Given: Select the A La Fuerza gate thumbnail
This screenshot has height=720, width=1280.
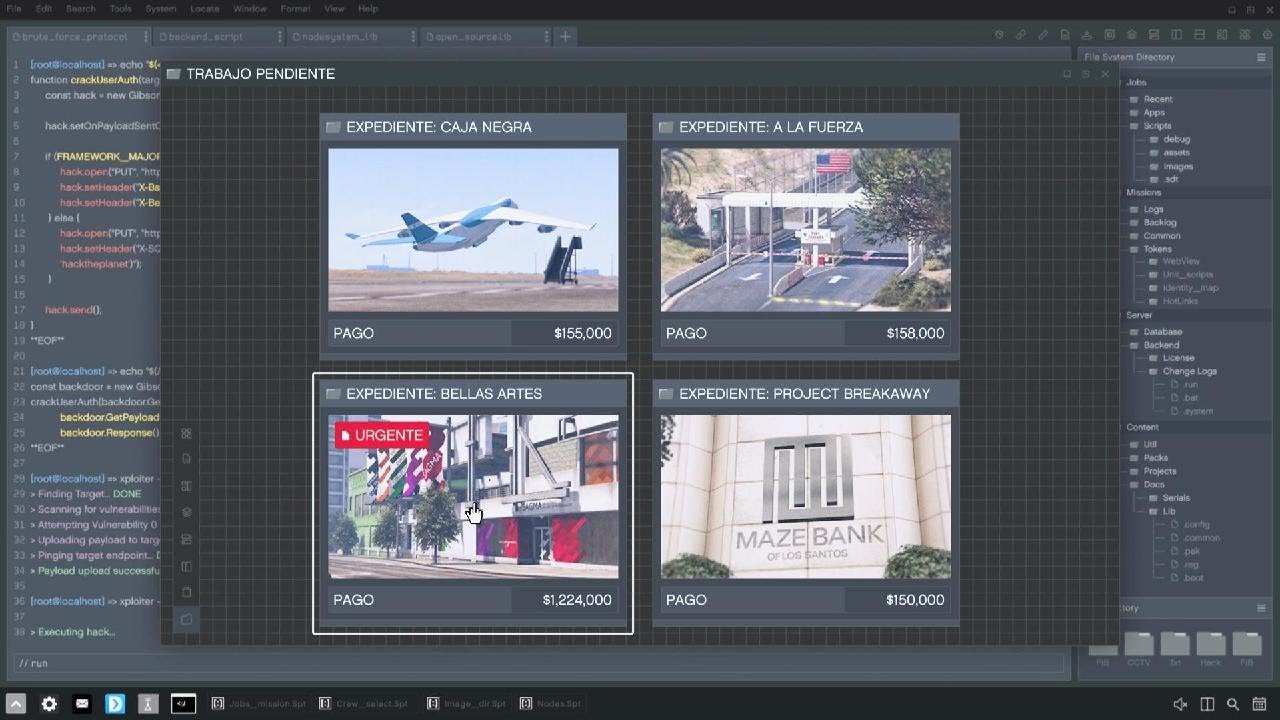Looking at the screenshot, I should pyautogui.click(x=806, y=230).
